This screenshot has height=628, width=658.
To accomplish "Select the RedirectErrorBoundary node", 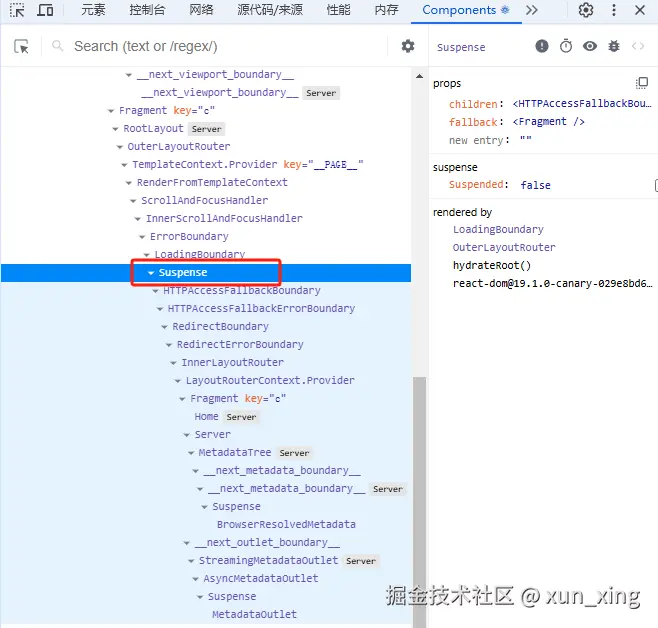I will (240, 345).
